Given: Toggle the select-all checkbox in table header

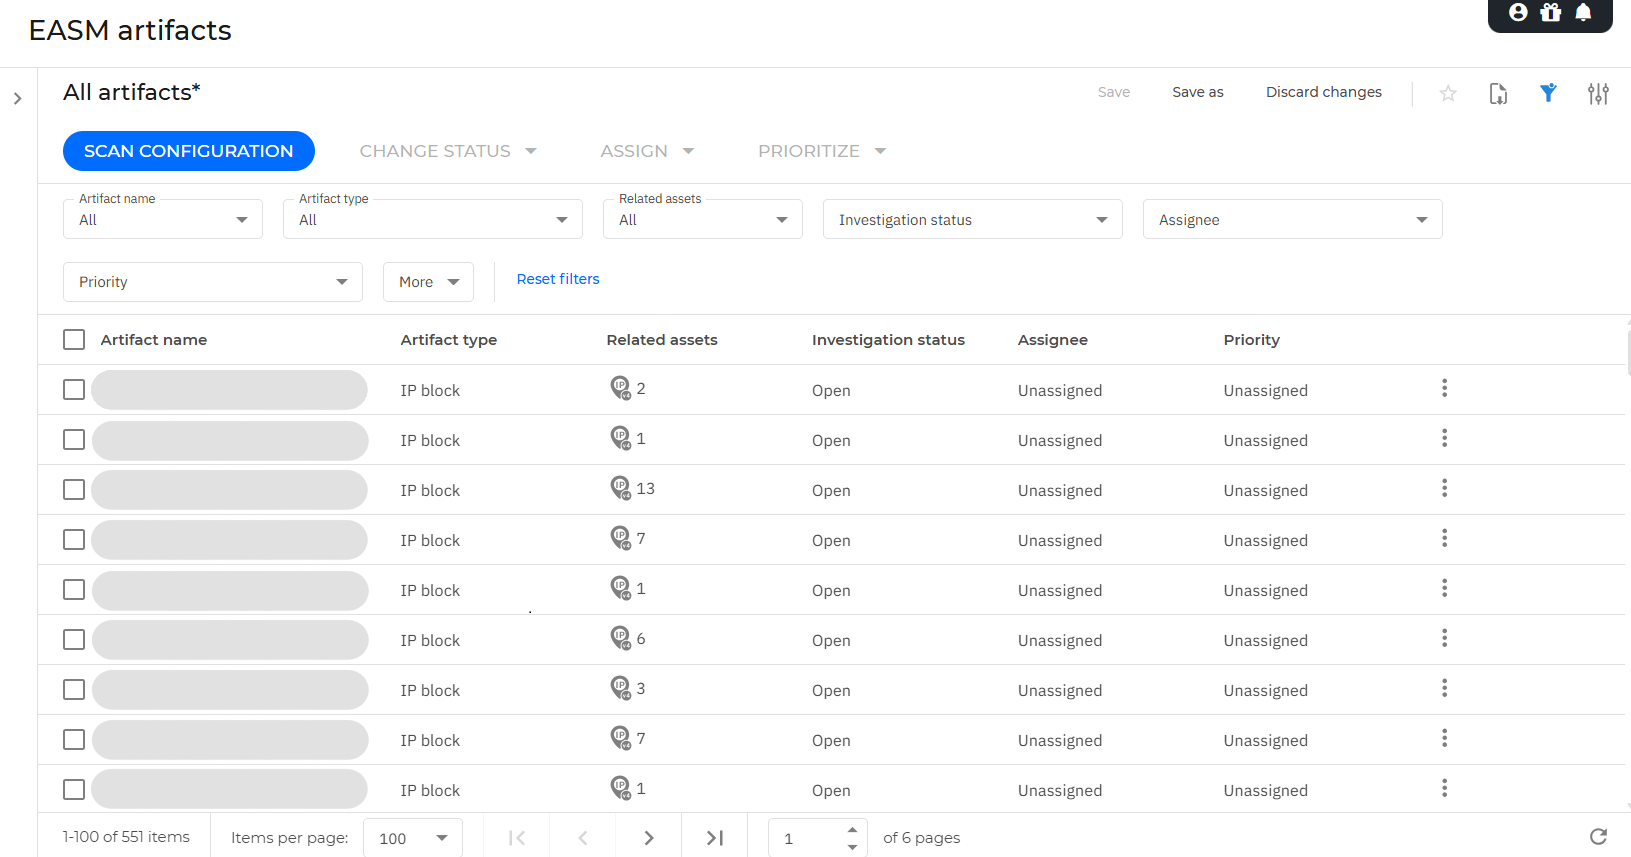Looking at the screenshot, I should coord(74,340).
